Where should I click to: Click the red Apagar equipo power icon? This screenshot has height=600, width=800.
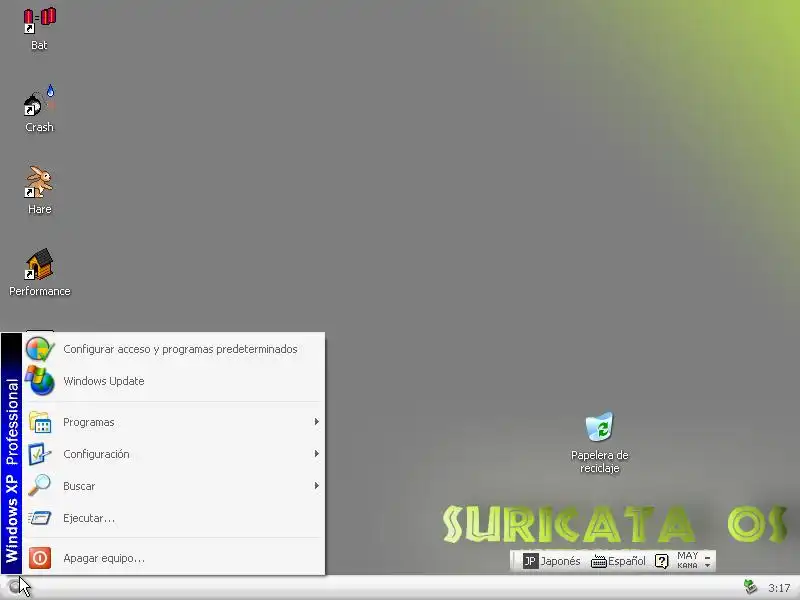(40, 558)
